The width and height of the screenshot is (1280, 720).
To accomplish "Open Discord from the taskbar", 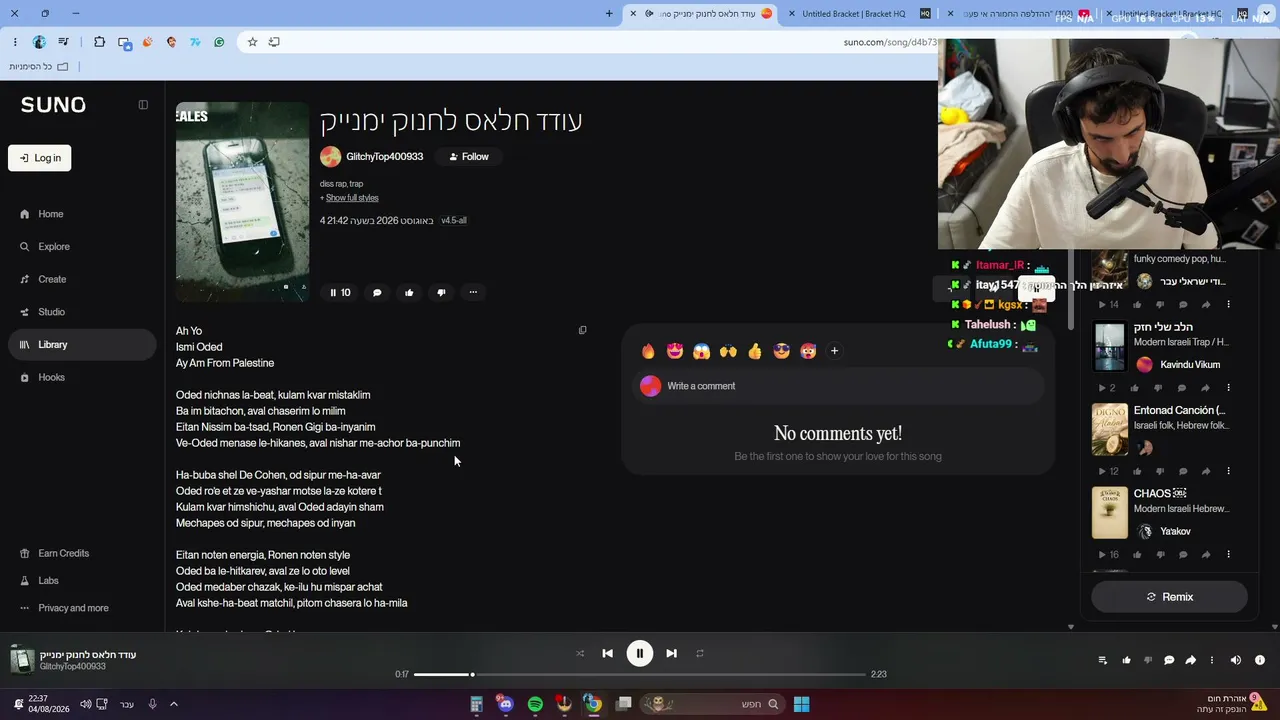I will (x=506, y=704).
